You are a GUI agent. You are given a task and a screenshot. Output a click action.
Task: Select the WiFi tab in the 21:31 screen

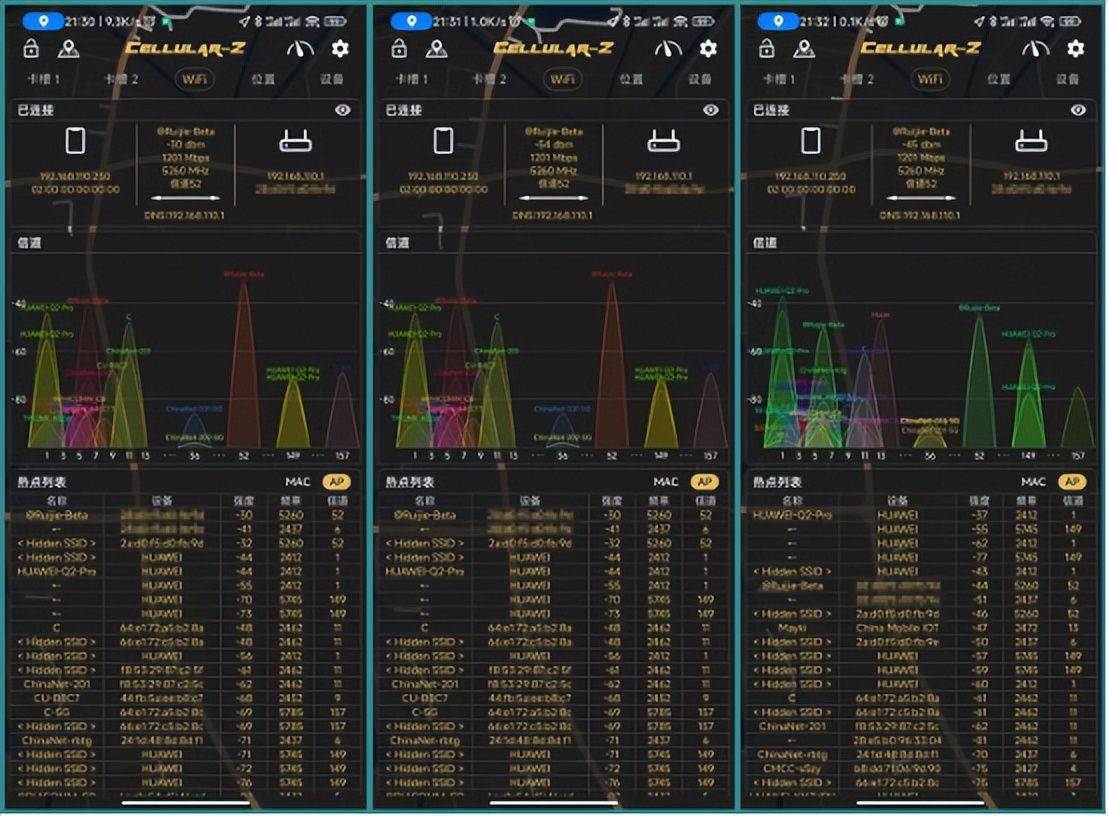point(562,79)
